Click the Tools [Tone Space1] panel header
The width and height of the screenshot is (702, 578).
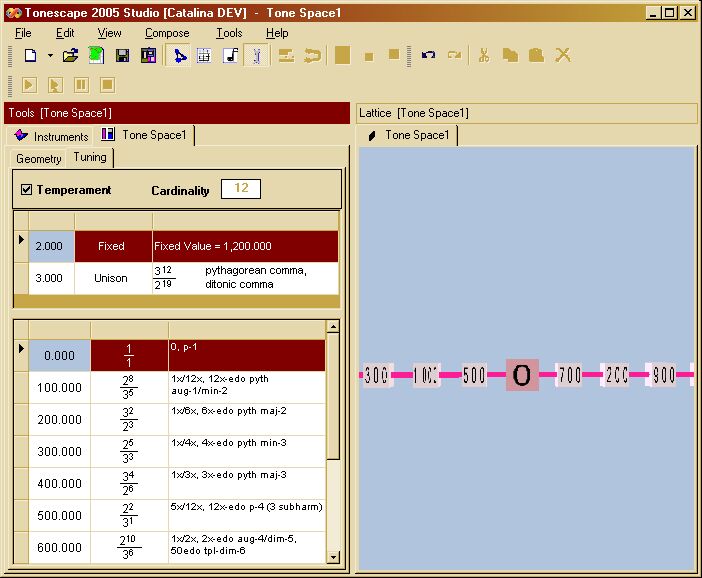177,113
